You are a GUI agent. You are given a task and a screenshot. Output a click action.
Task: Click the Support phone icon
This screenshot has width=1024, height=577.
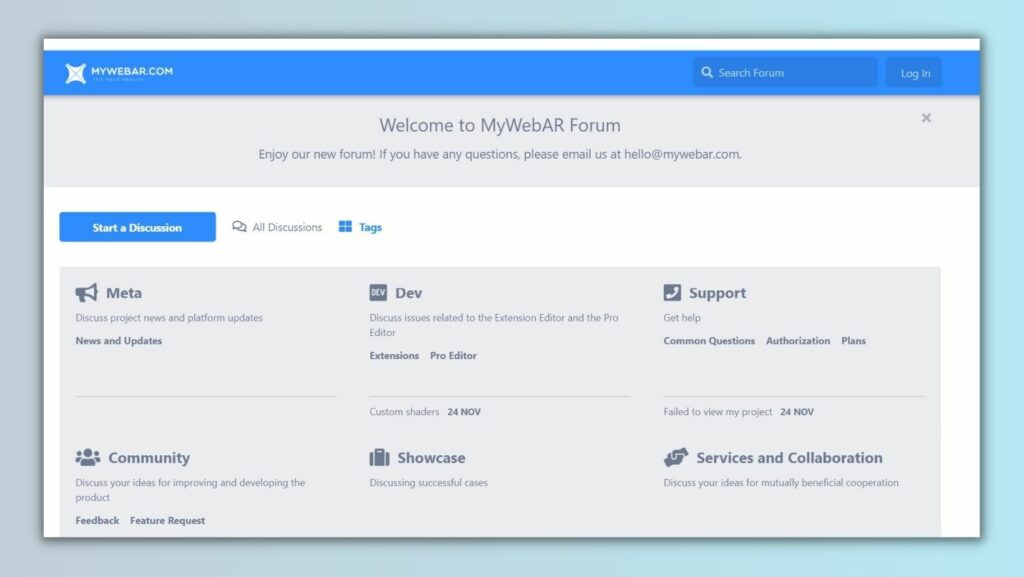[x=672, y=293]
